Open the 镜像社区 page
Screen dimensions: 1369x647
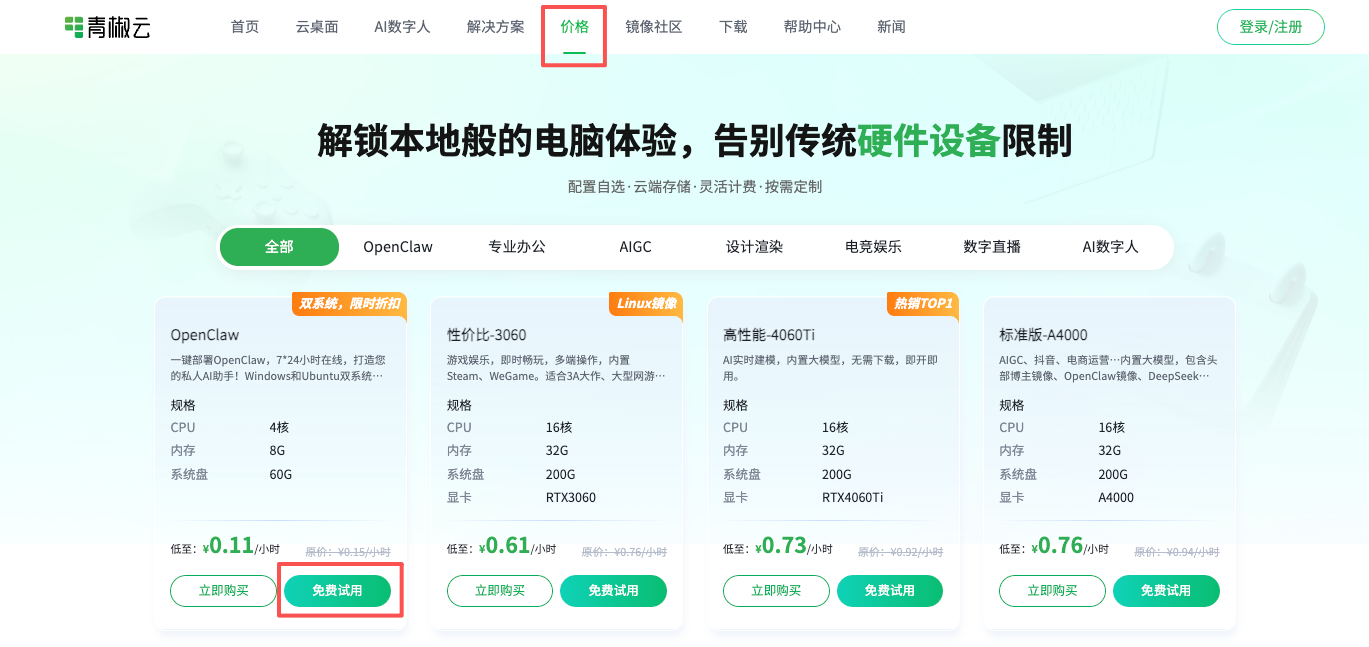point(653,27)
